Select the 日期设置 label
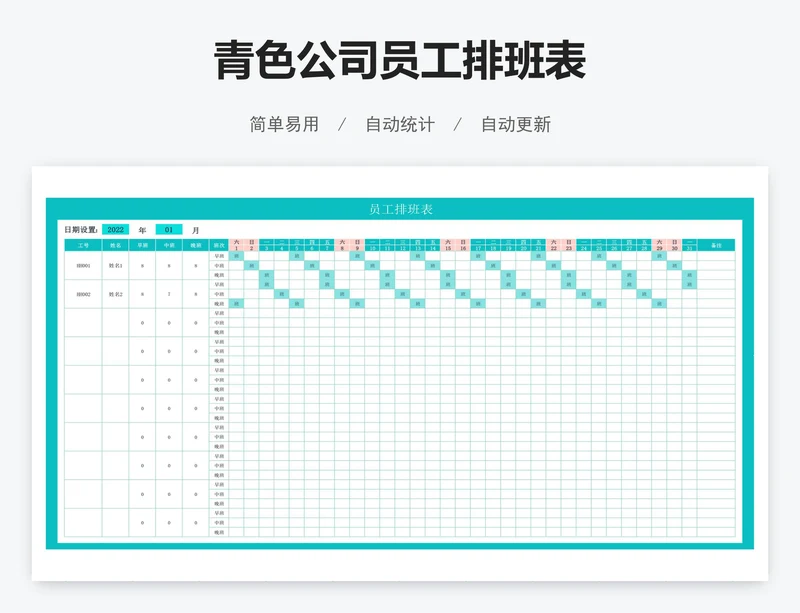800x613 pixels. click(81, 230)
